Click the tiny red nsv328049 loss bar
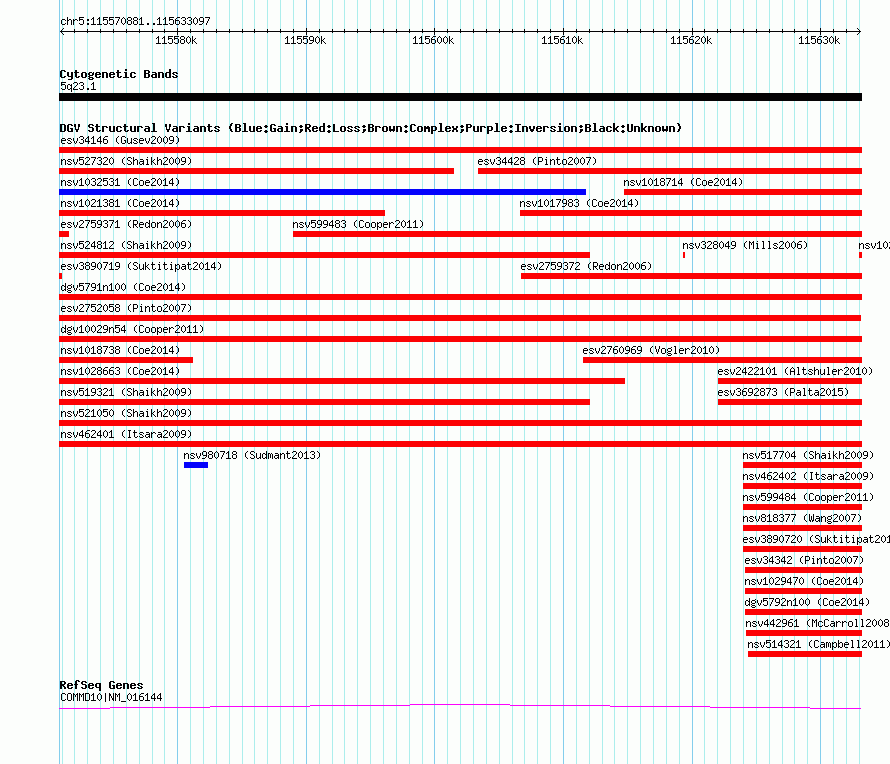 coord(684,255)
